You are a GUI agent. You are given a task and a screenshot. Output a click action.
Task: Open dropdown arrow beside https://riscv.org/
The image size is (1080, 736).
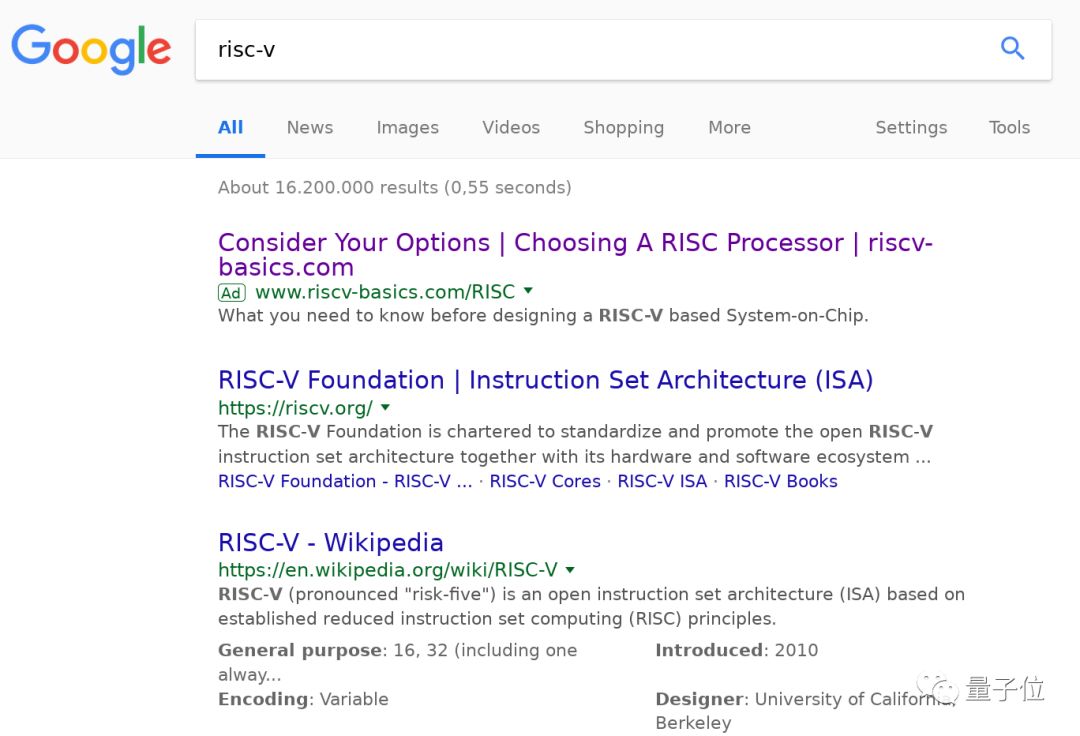(385, 407)
